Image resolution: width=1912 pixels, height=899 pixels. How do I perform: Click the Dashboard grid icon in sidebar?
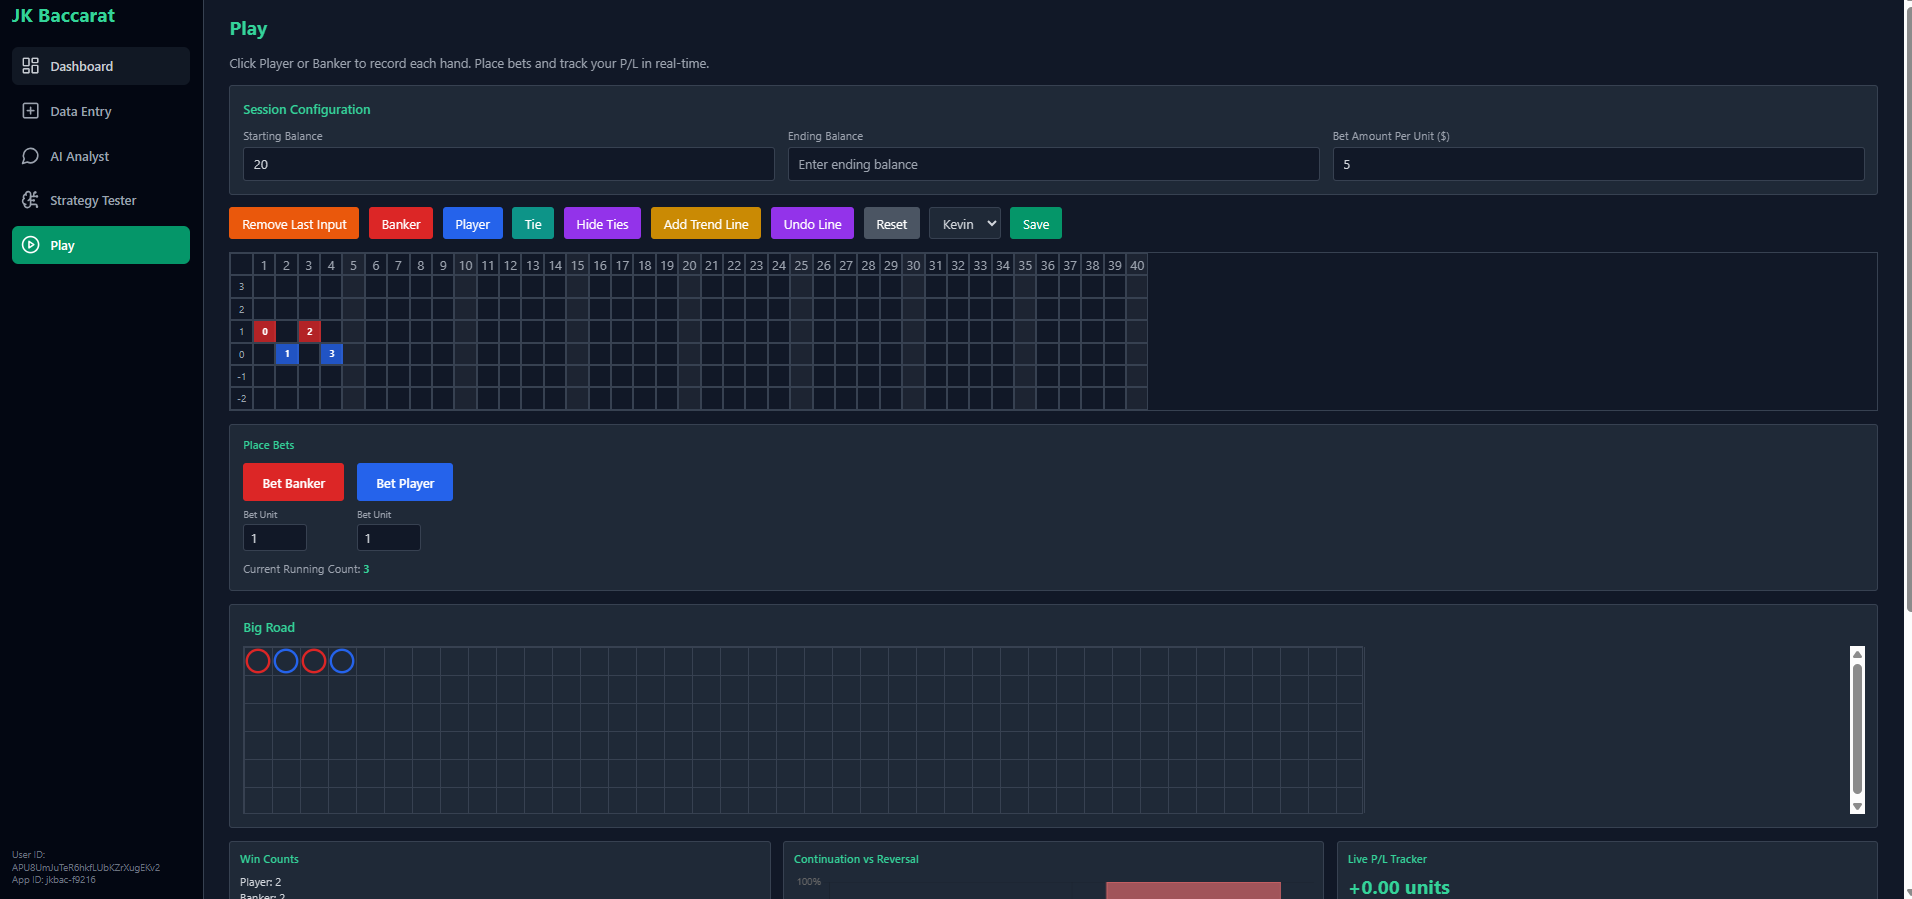[31, 66]
